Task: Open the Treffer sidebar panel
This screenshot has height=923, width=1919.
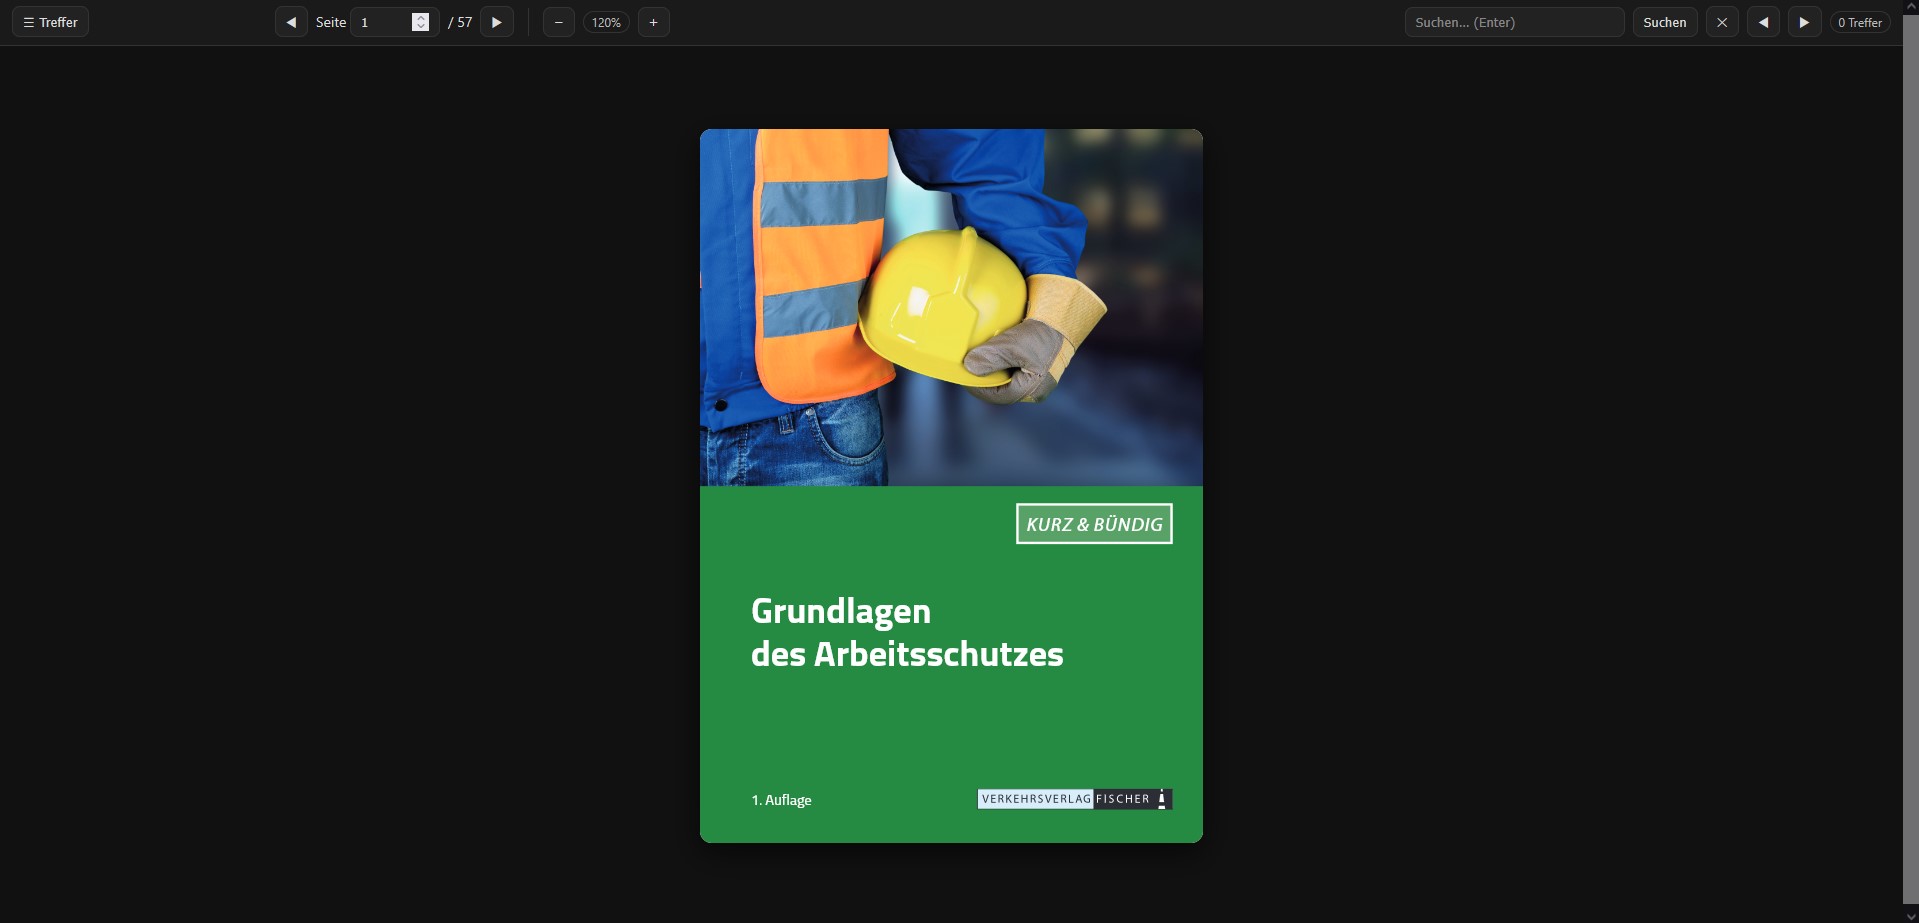Action: coord(50,22)
